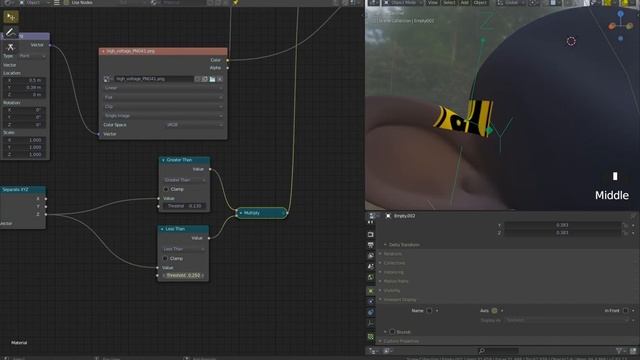Toggle the pin icon in node editor header
Screen dimensions: 640x360
click(x=236, y=2)
